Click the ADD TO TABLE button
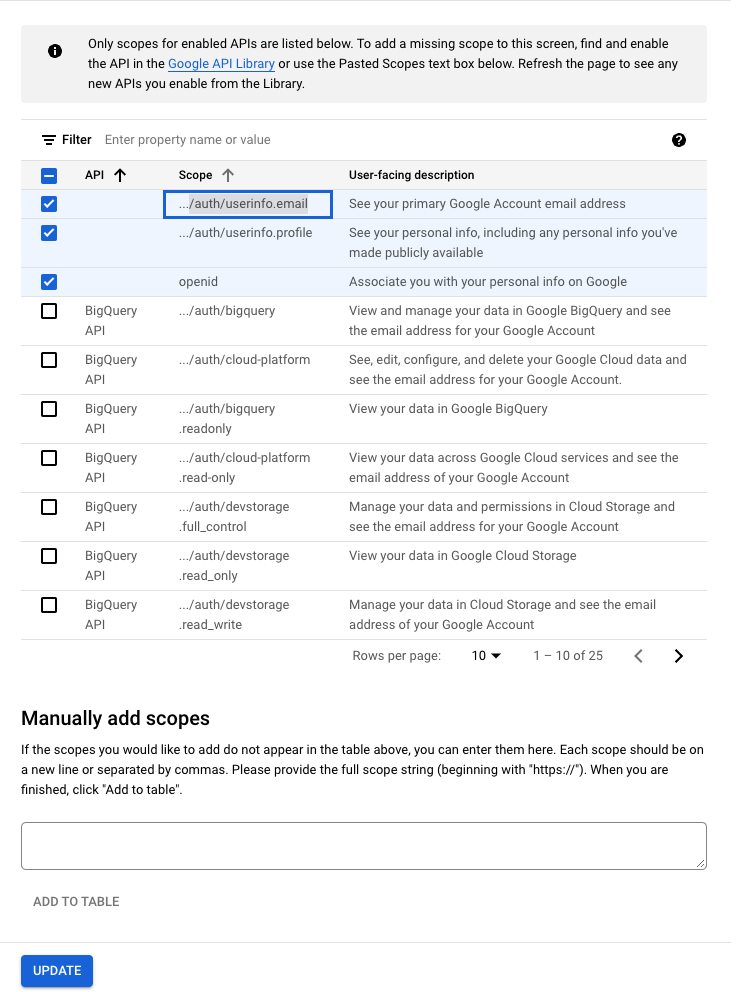Image resolution: width=736 pixels, height=992 pixels. (x=76, y=901)
